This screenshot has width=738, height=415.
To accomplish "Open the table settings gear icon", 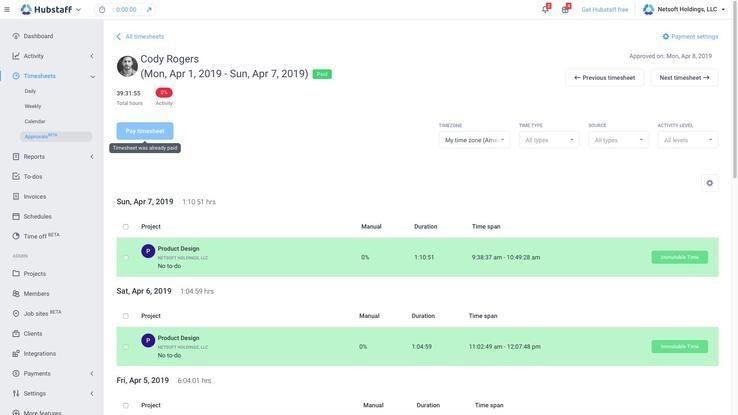I will pyautogui.click(x=709, y=183).
